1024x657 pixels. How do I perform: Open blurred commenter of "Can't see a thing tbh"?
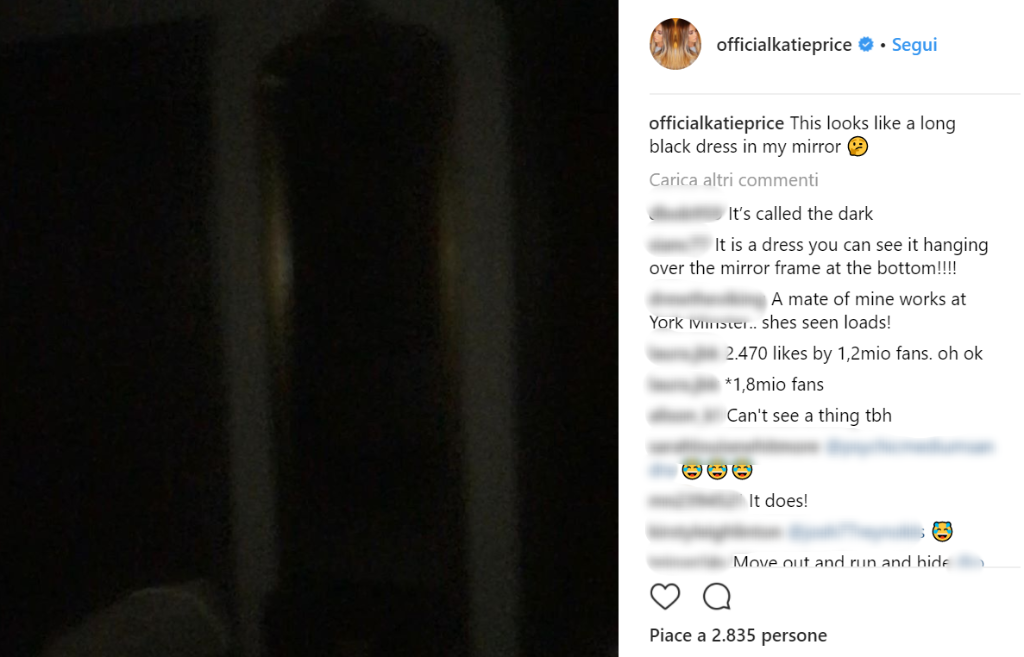click(685, 415)
